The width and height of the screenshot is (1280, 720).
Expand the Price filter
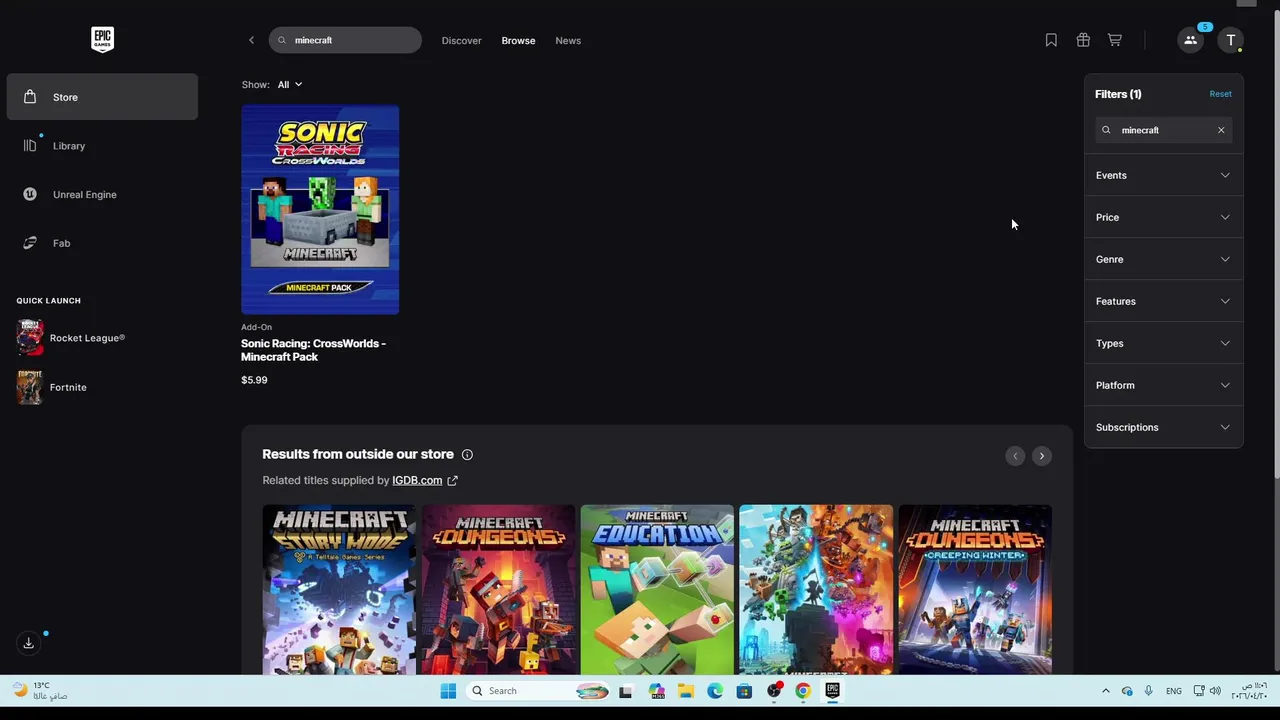click(x=1163, y=217)
